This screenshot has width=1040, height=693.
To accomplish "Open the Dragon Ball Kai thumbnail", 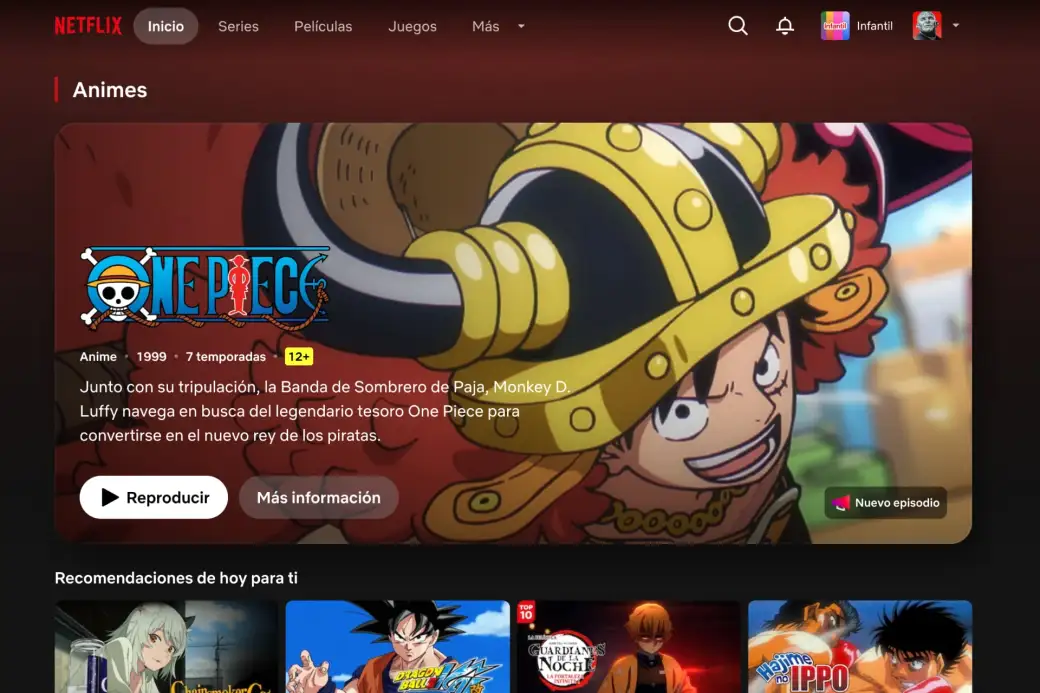I will (397, 647).
